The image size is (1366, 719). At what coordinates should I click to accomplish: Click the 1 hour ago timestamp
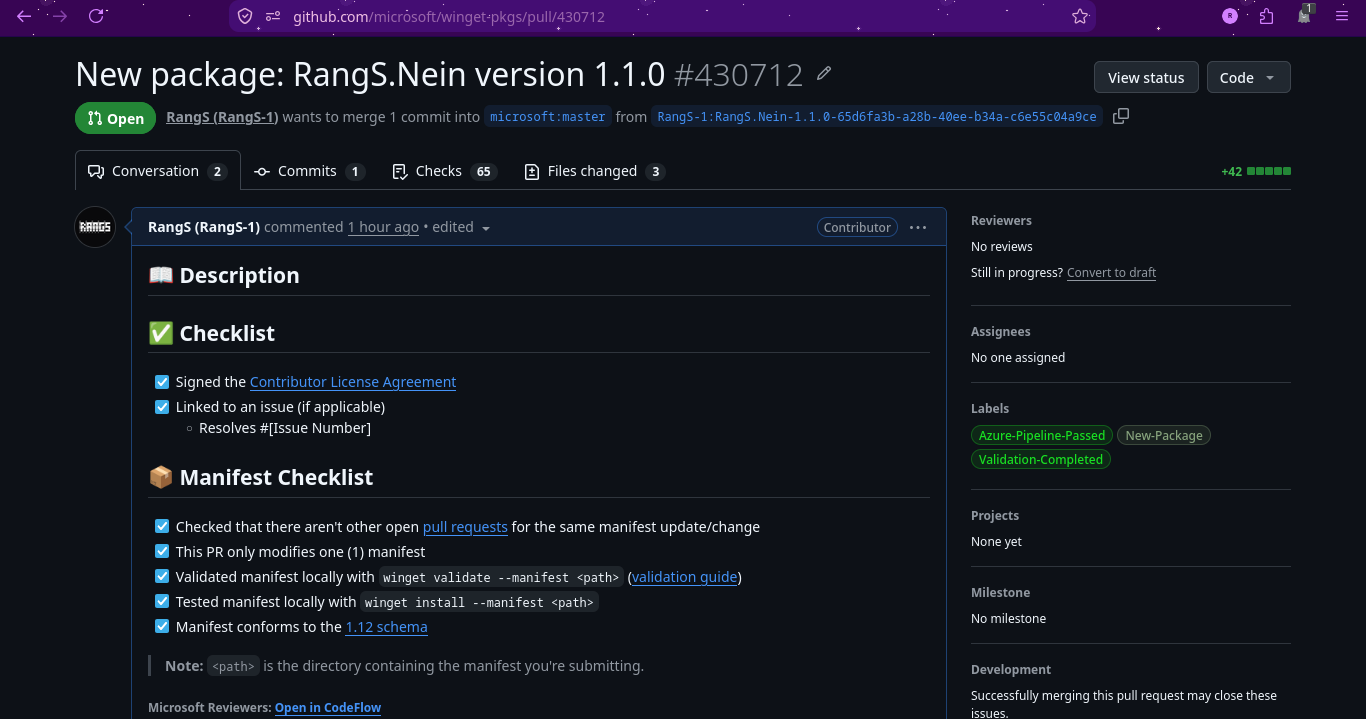(x=383, y=227)
